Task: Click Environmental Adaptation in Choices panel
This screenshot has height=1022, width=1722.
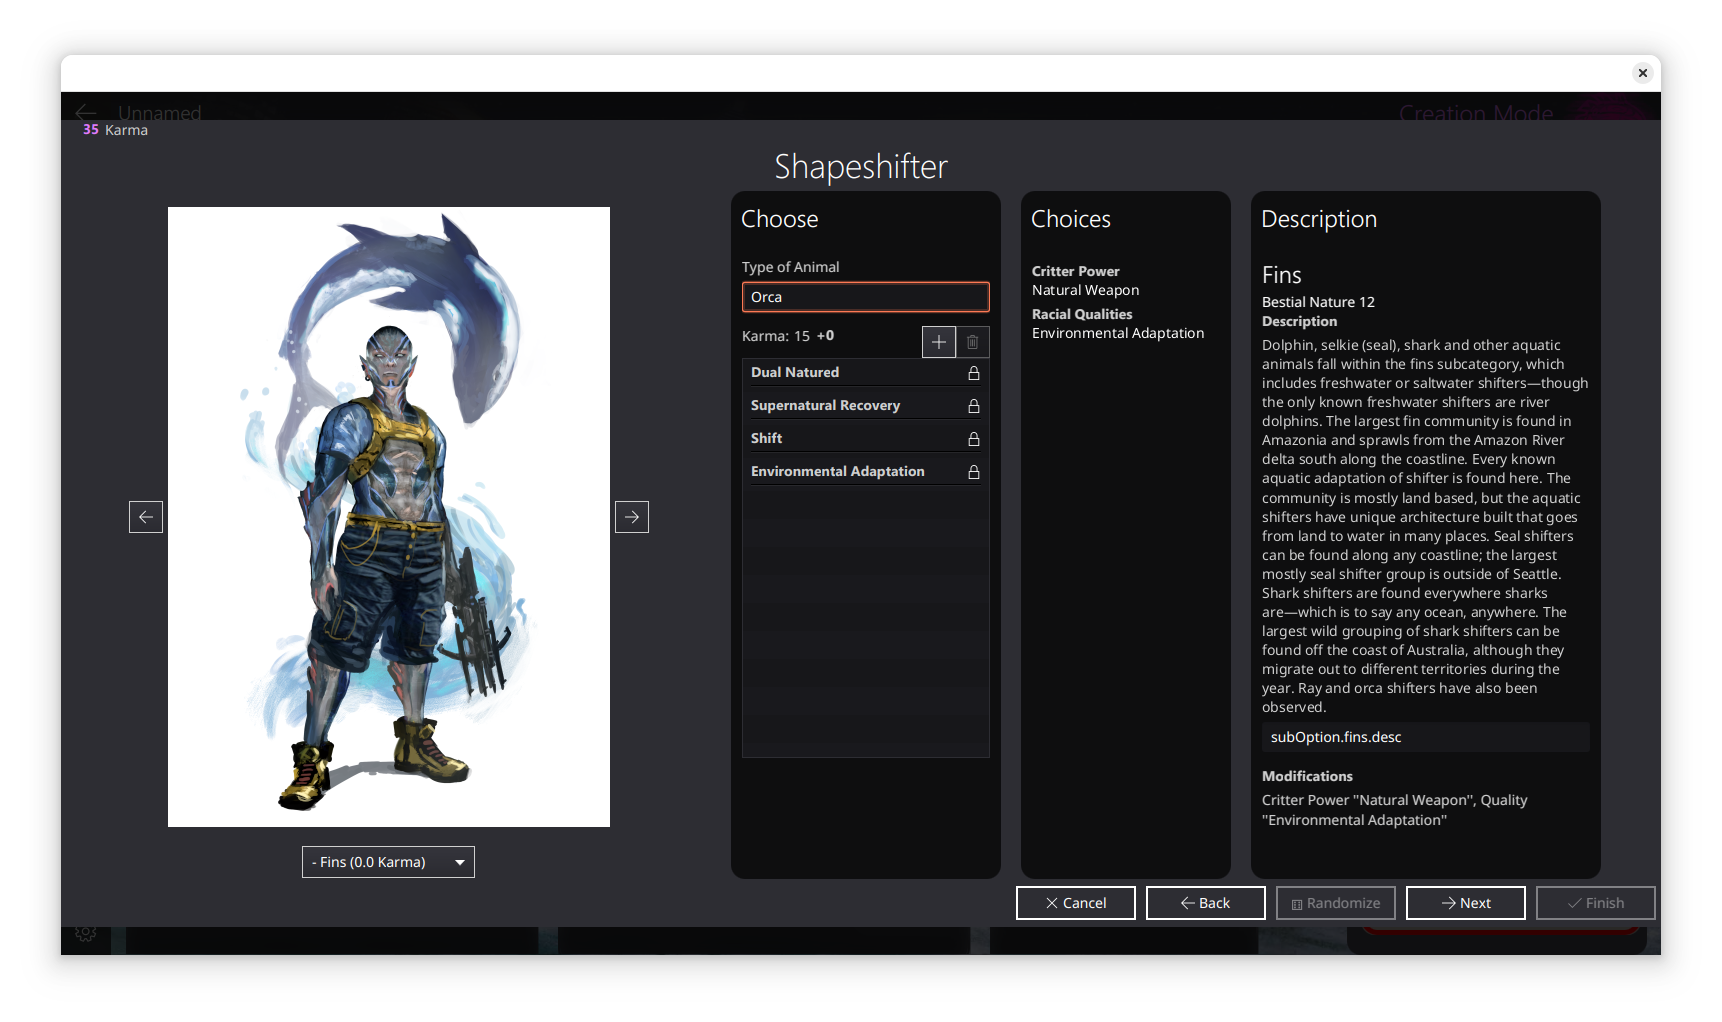Action: point(1118,333)
